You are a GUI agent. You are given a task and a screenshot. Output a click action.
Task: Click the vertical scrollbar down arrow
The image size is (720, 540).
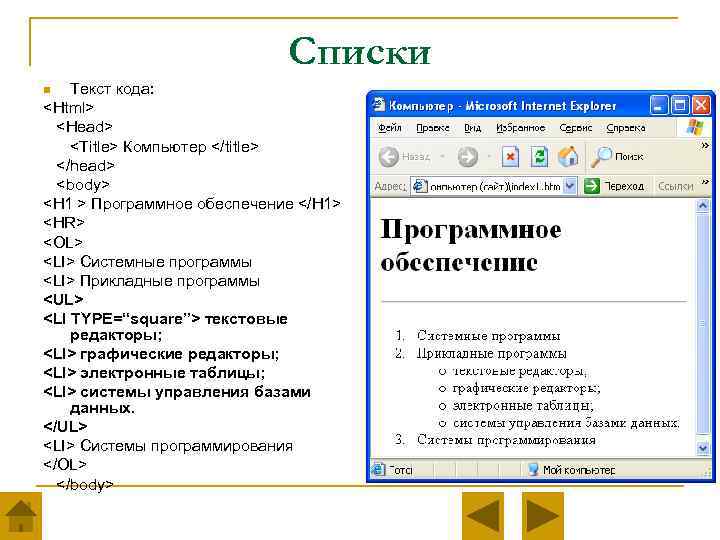click(703, 447)
